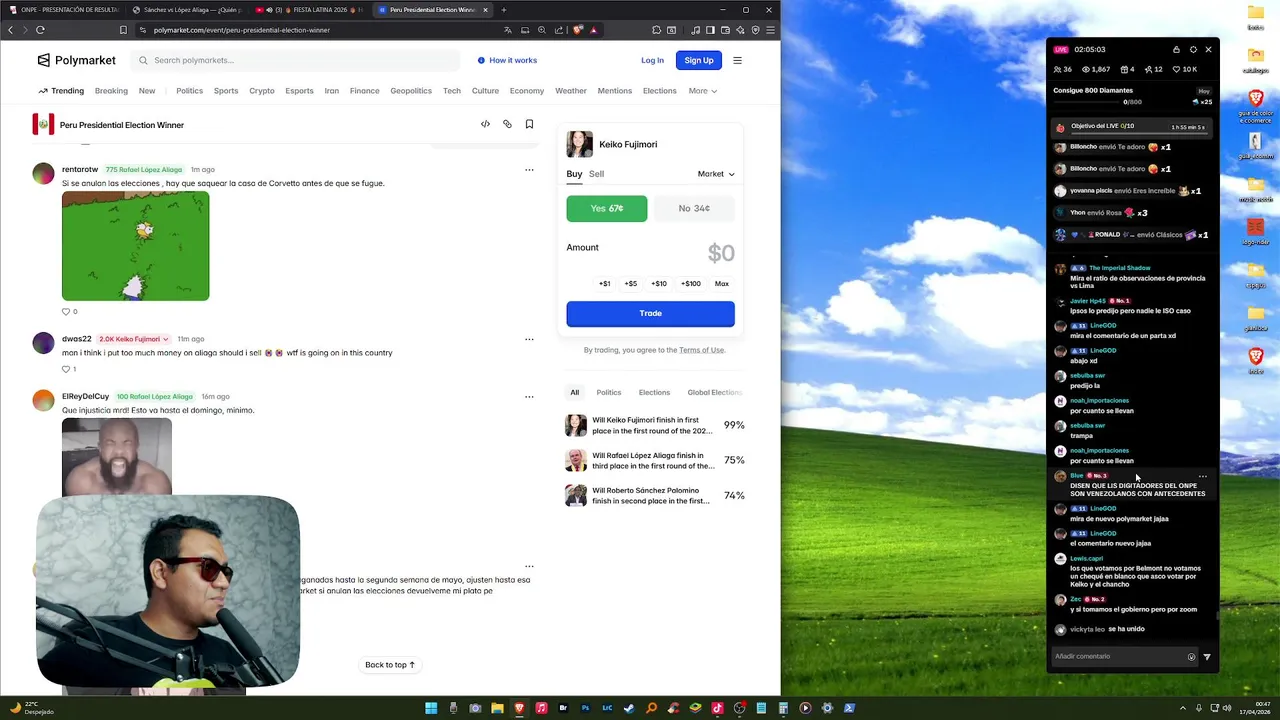Click the image in rentarotw's comment
The image size is (1280, 720).
click(x=135, y=246)
